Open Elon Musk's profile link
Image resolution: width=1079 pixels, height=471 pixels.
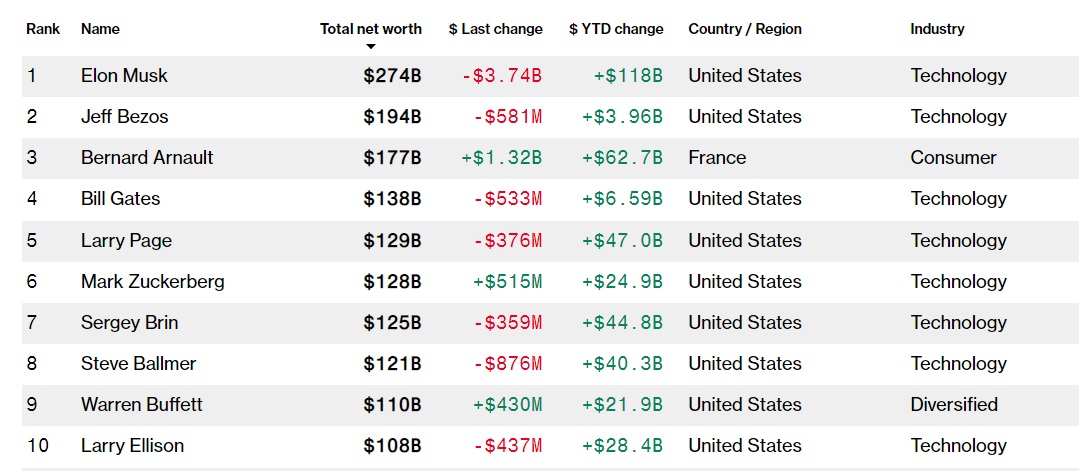click(124, 76)
